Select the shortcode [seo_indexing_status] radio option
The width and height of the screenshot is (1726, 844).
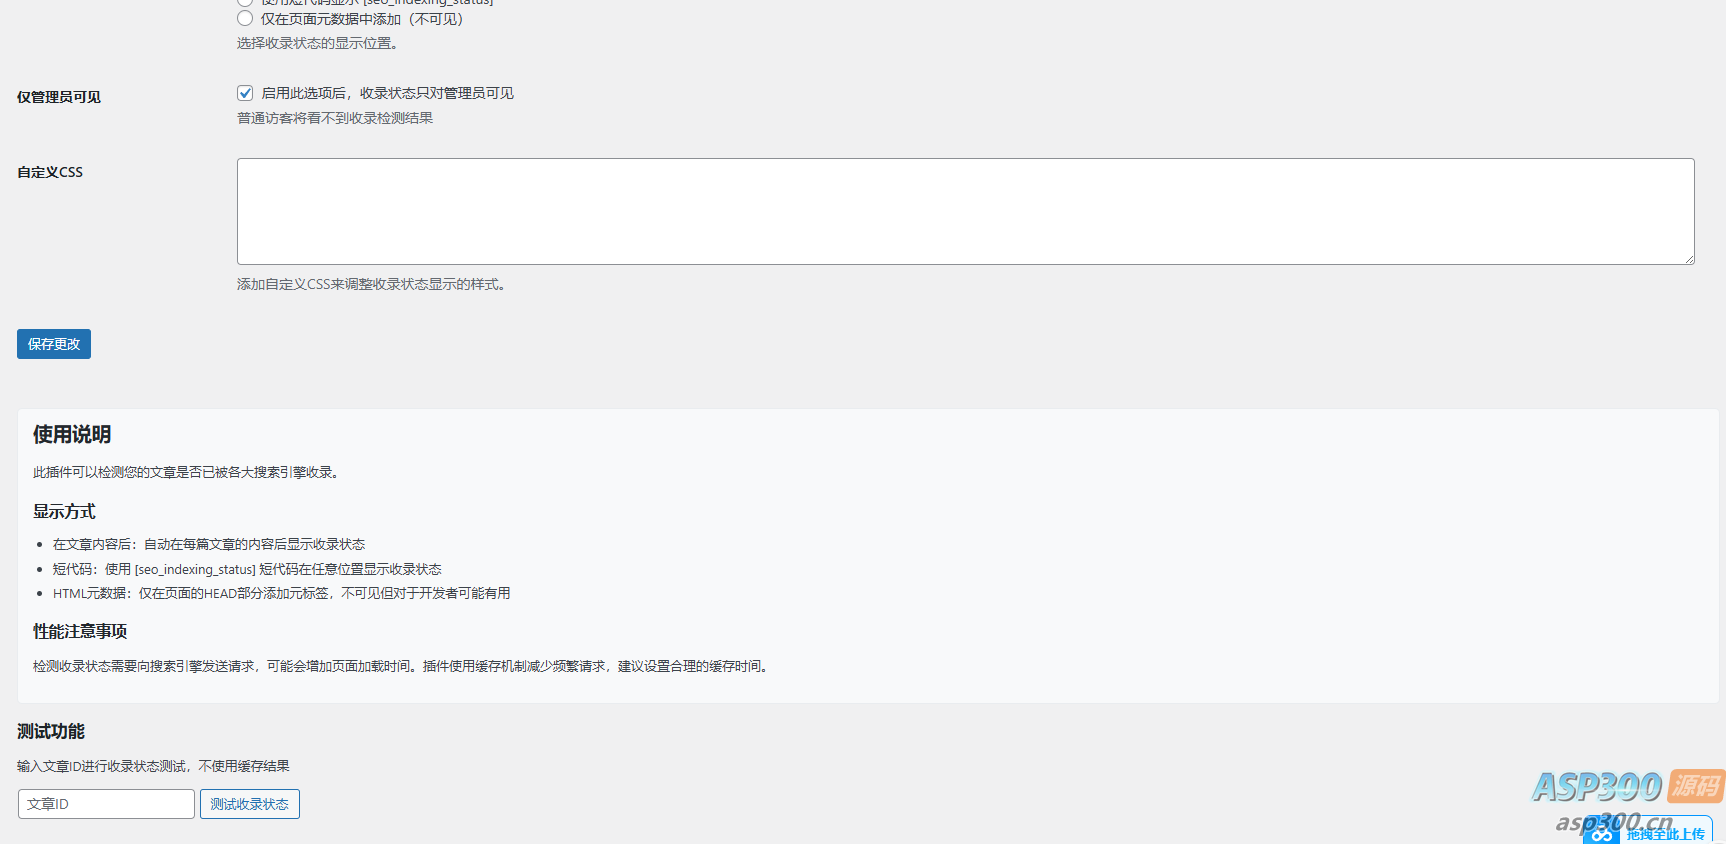[245, 2]
